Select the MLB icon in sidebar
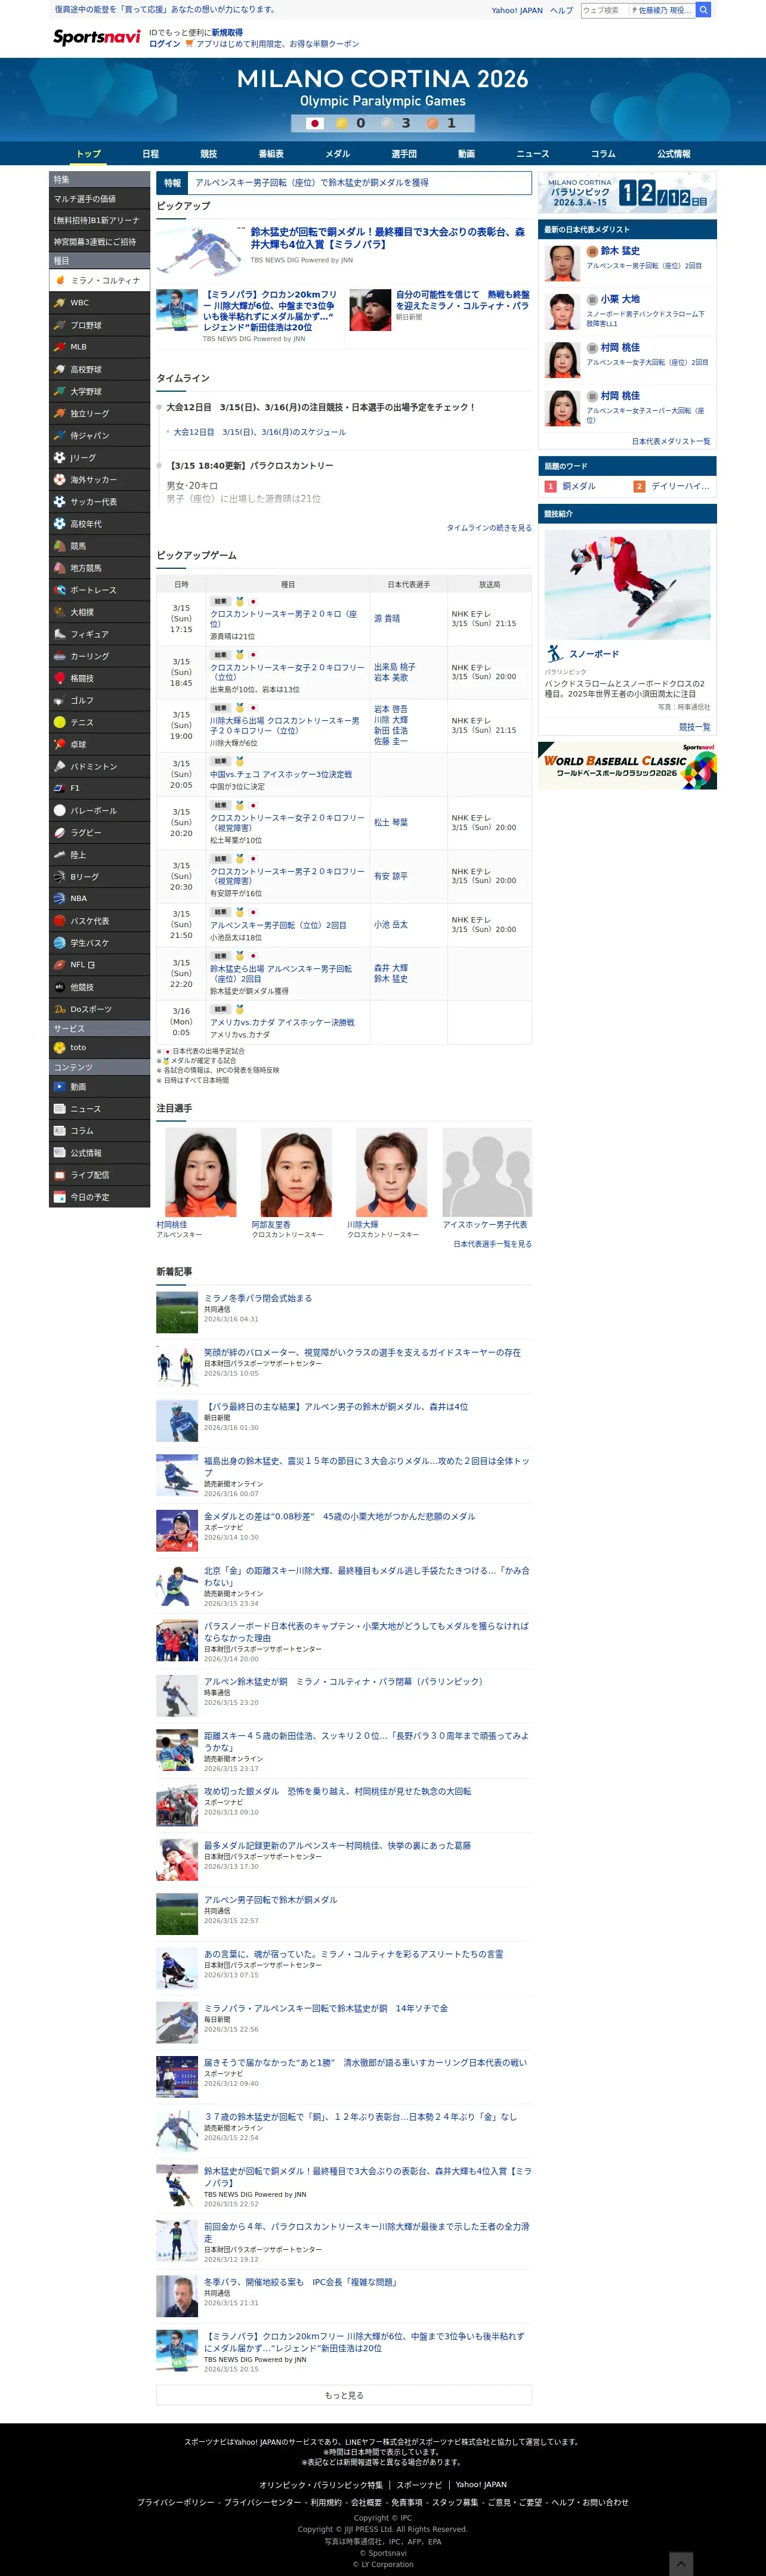Viewport: 766px width, 2576px height. (60, 346)
